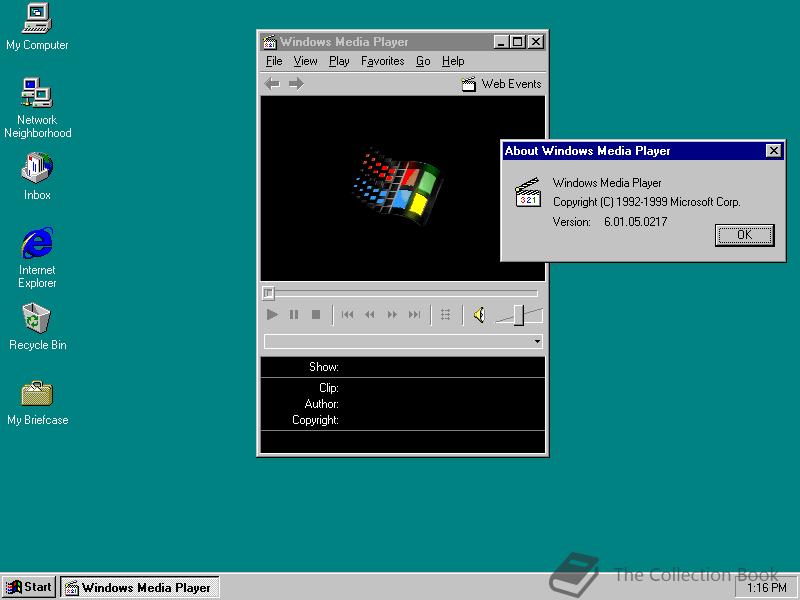The width and height of the screenshot is (800, 600).
Task: Click the Show: label in info panel
Action: pos(323,367)
